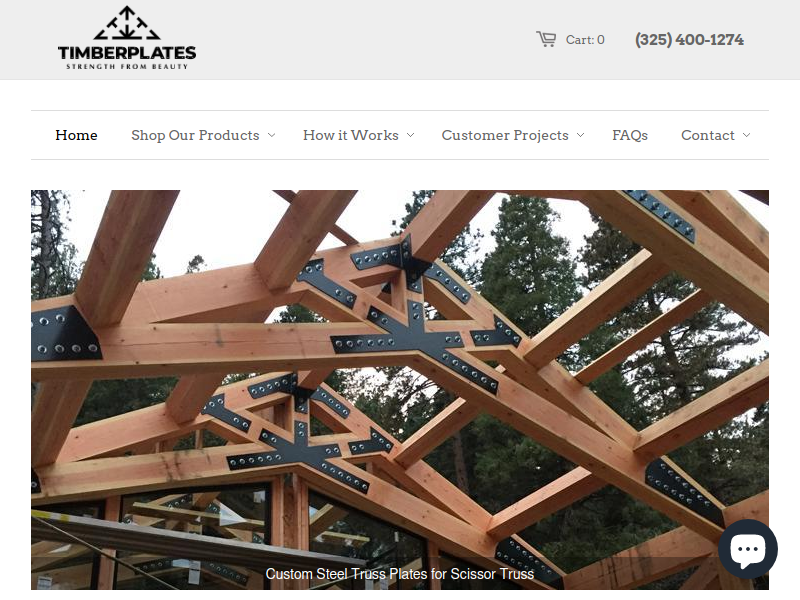Screen dimensions: 800x600
Task: Click the Custom Steel Truss Plates caption
Action: [x=399, y=574]
